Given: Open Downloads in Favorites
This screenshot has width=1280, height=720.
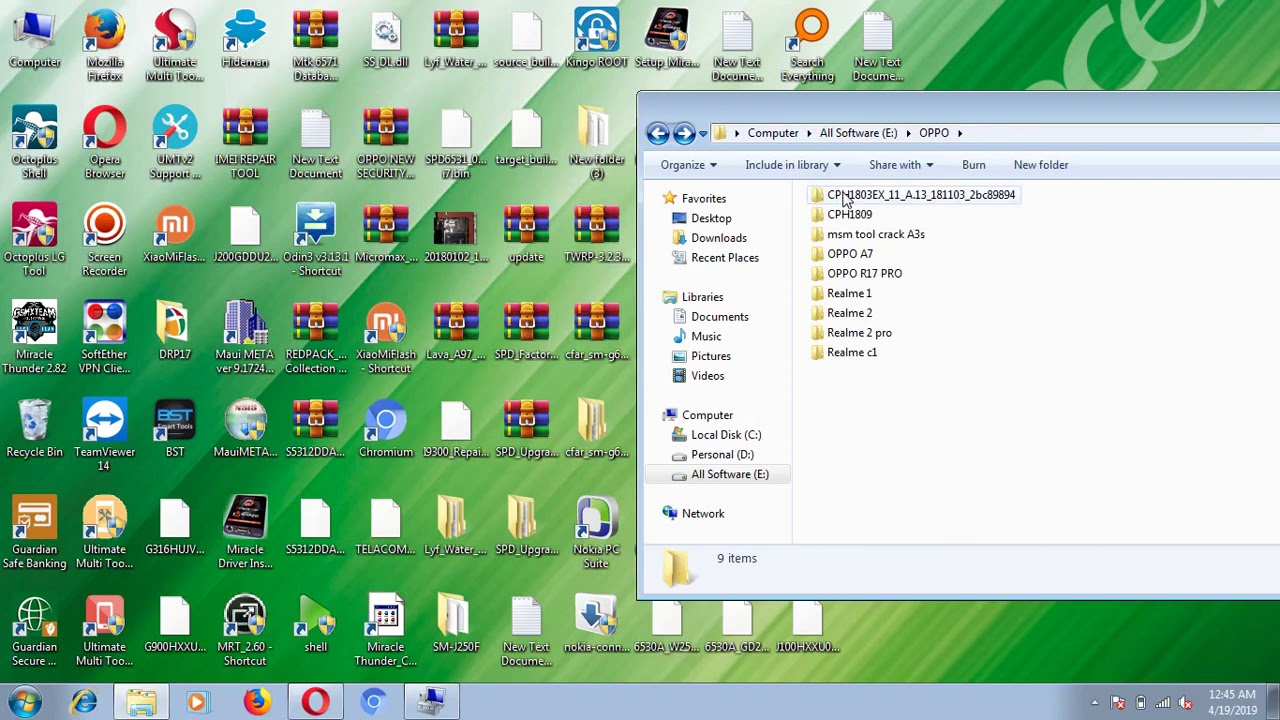Looking at the screenshot, I should (x=718, y=238).
